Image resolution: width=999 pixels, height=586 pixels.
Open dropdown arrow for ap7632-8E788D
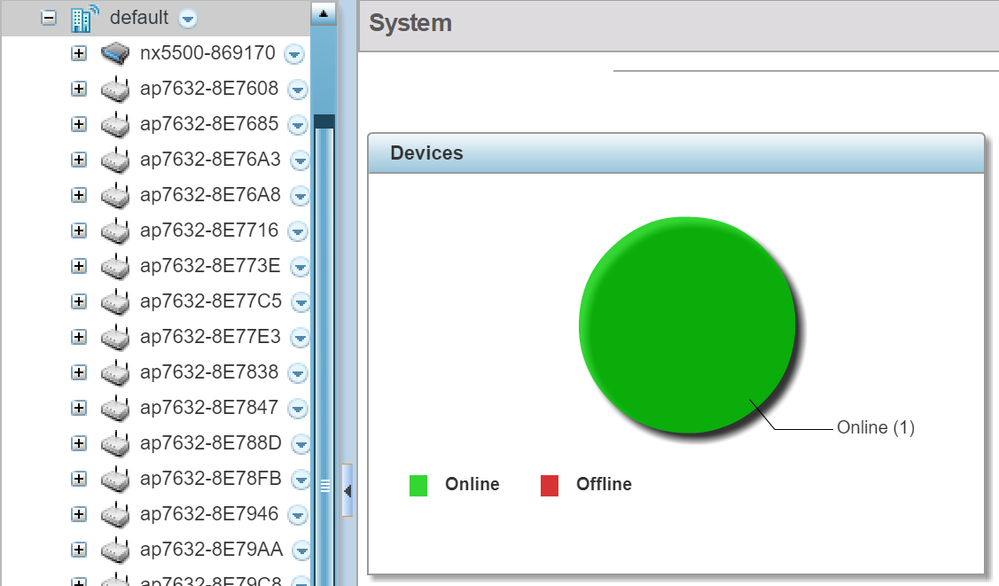tap(300, 445)
